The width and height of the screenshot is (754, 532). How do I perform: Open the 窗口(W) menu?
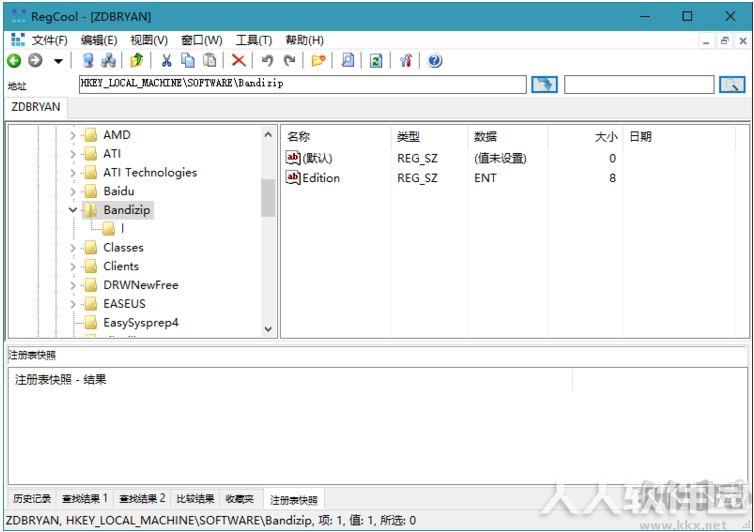tap(201, 40)
